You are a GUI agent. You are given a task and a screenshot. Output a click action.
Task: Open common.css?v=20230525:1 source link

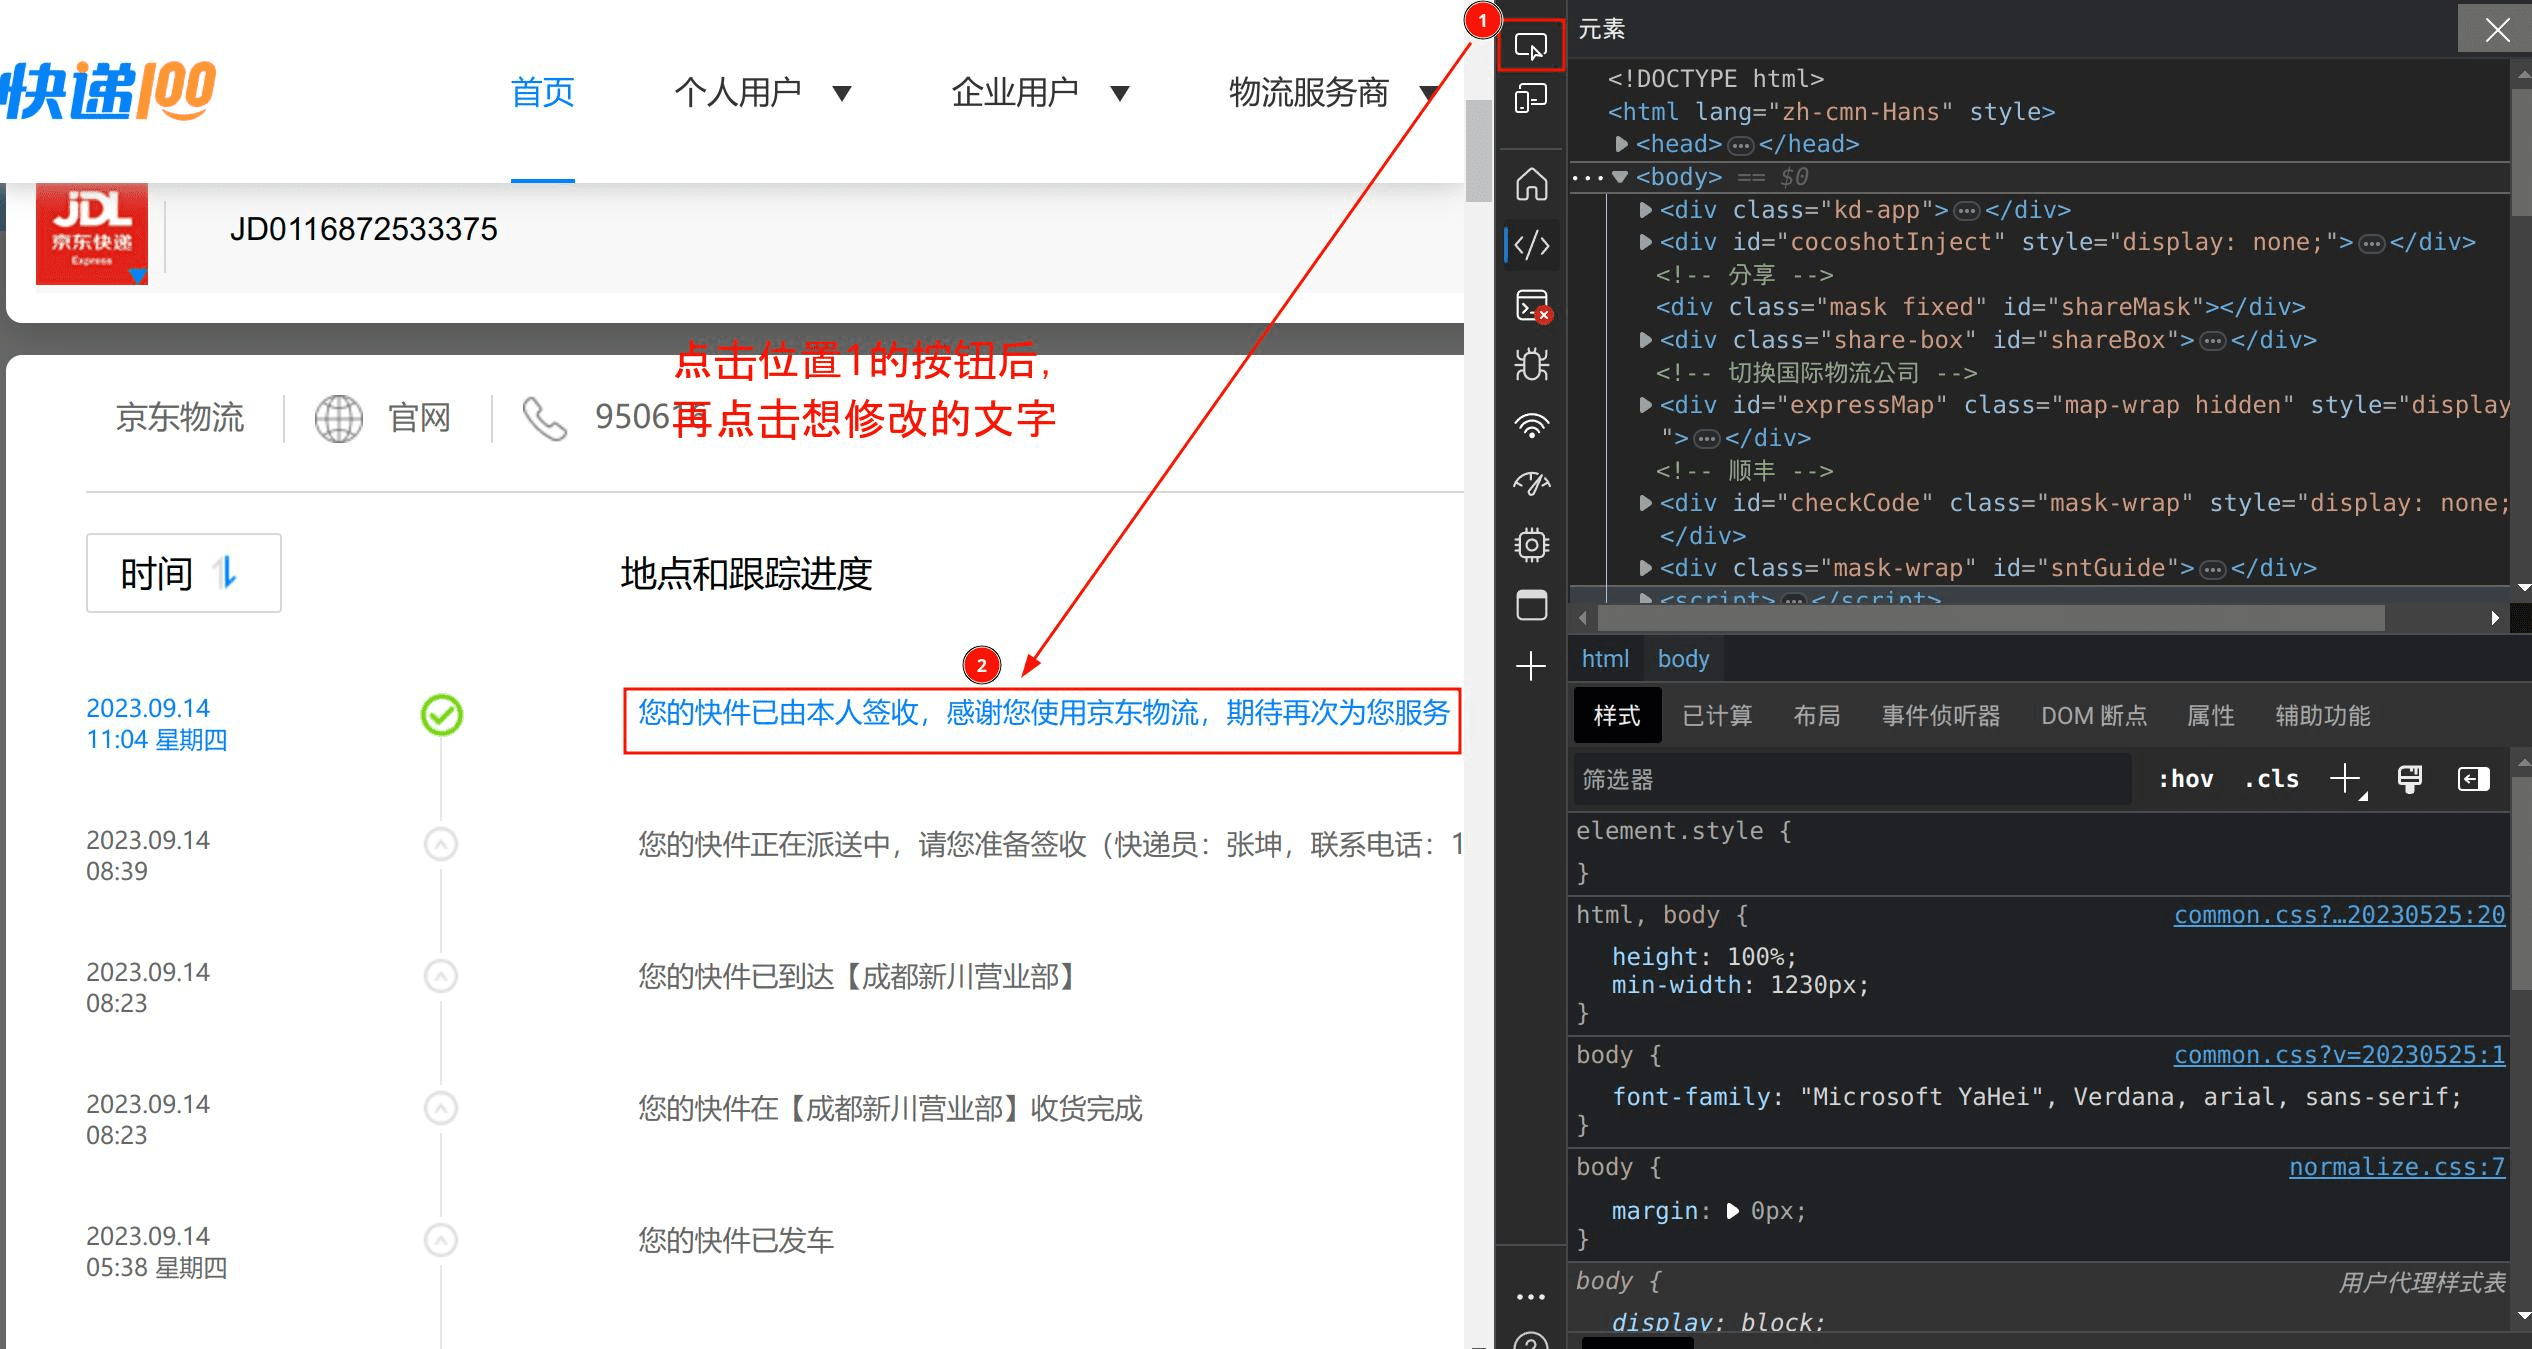click(2339, 1055)
